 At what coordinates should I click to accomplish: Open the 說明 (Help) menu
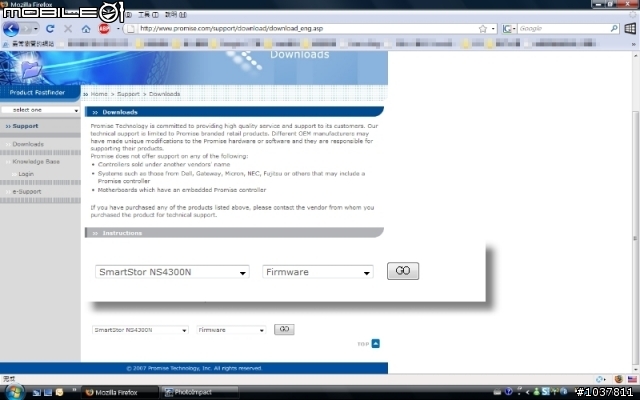tap(176, 15)
